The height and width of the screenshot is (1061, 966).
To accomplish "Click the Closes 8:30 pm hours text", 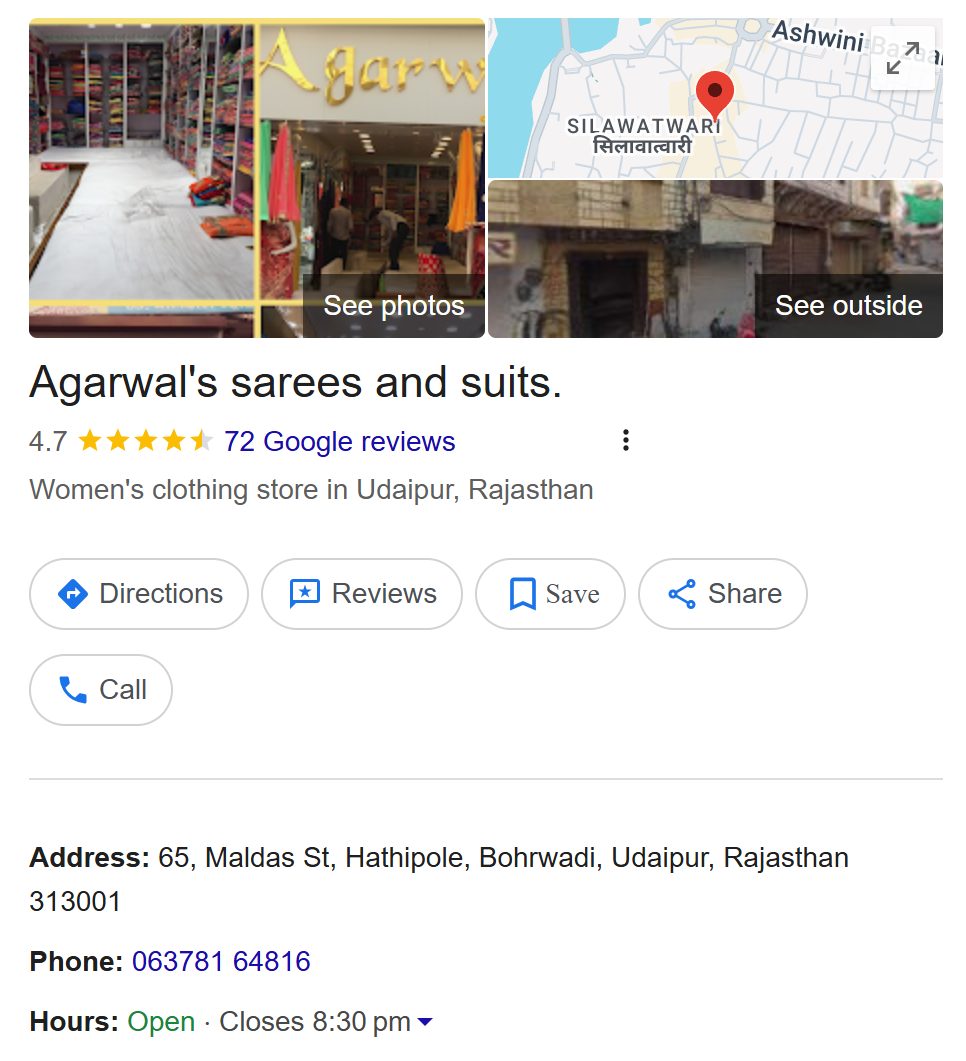I will click(315, 1022).
